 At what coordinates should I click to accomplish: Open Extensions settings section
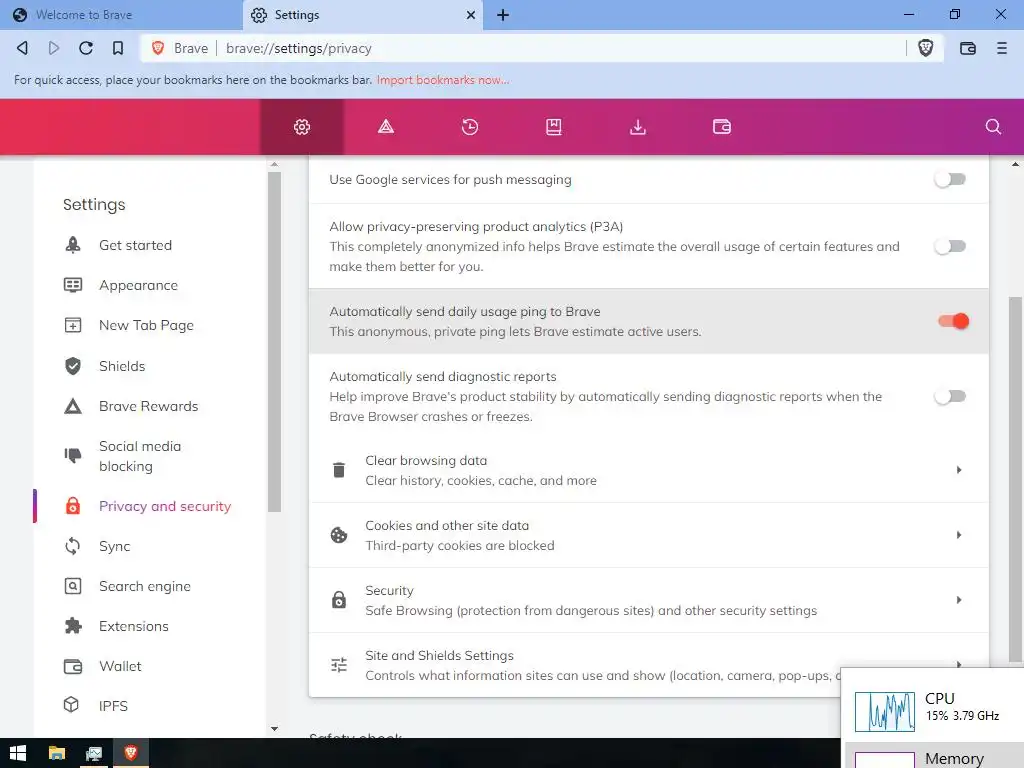point(134,626)
